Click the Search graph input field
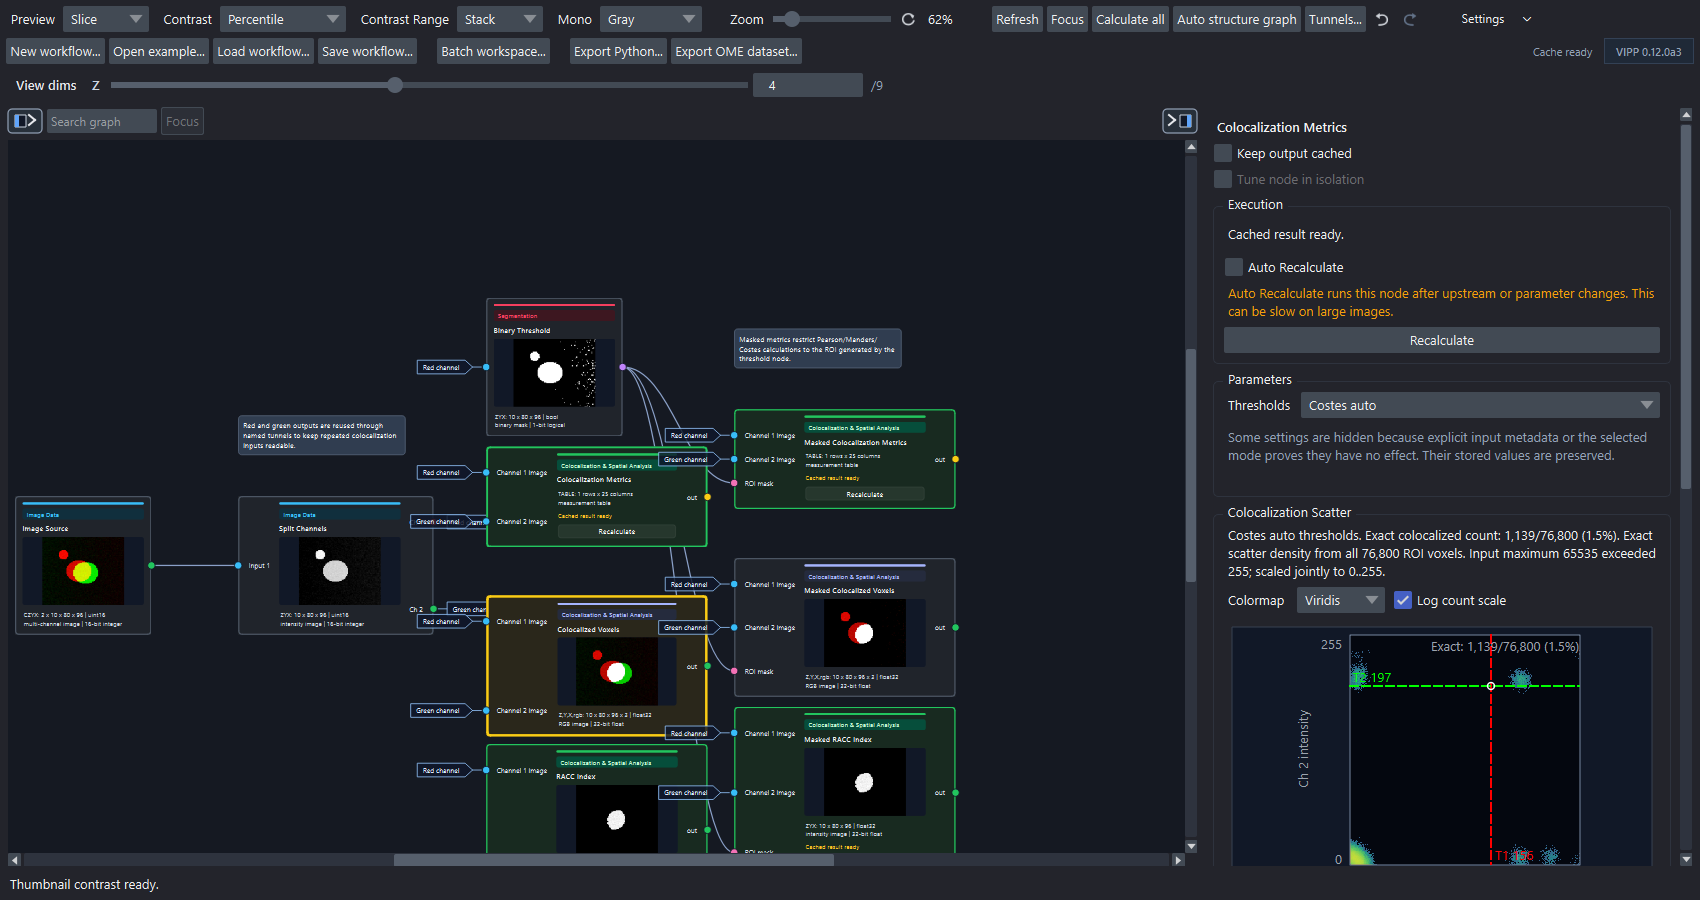Screen dimensions: 1700x900 coord(102,121)
